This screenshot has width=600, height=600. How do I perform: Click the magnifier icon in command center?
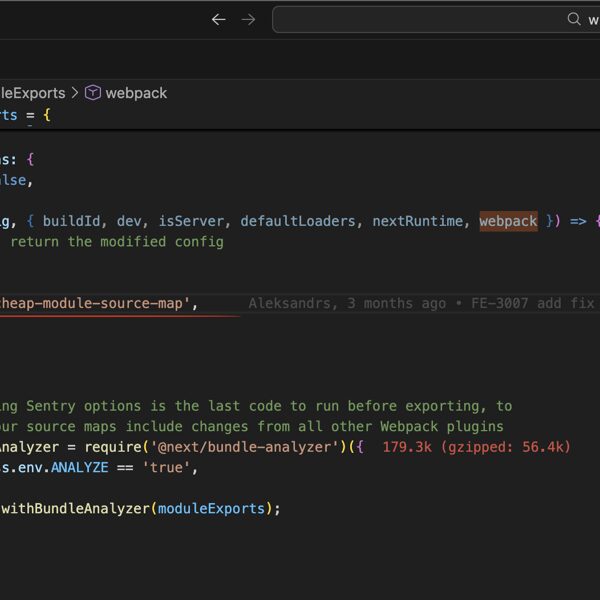[574, 19]
